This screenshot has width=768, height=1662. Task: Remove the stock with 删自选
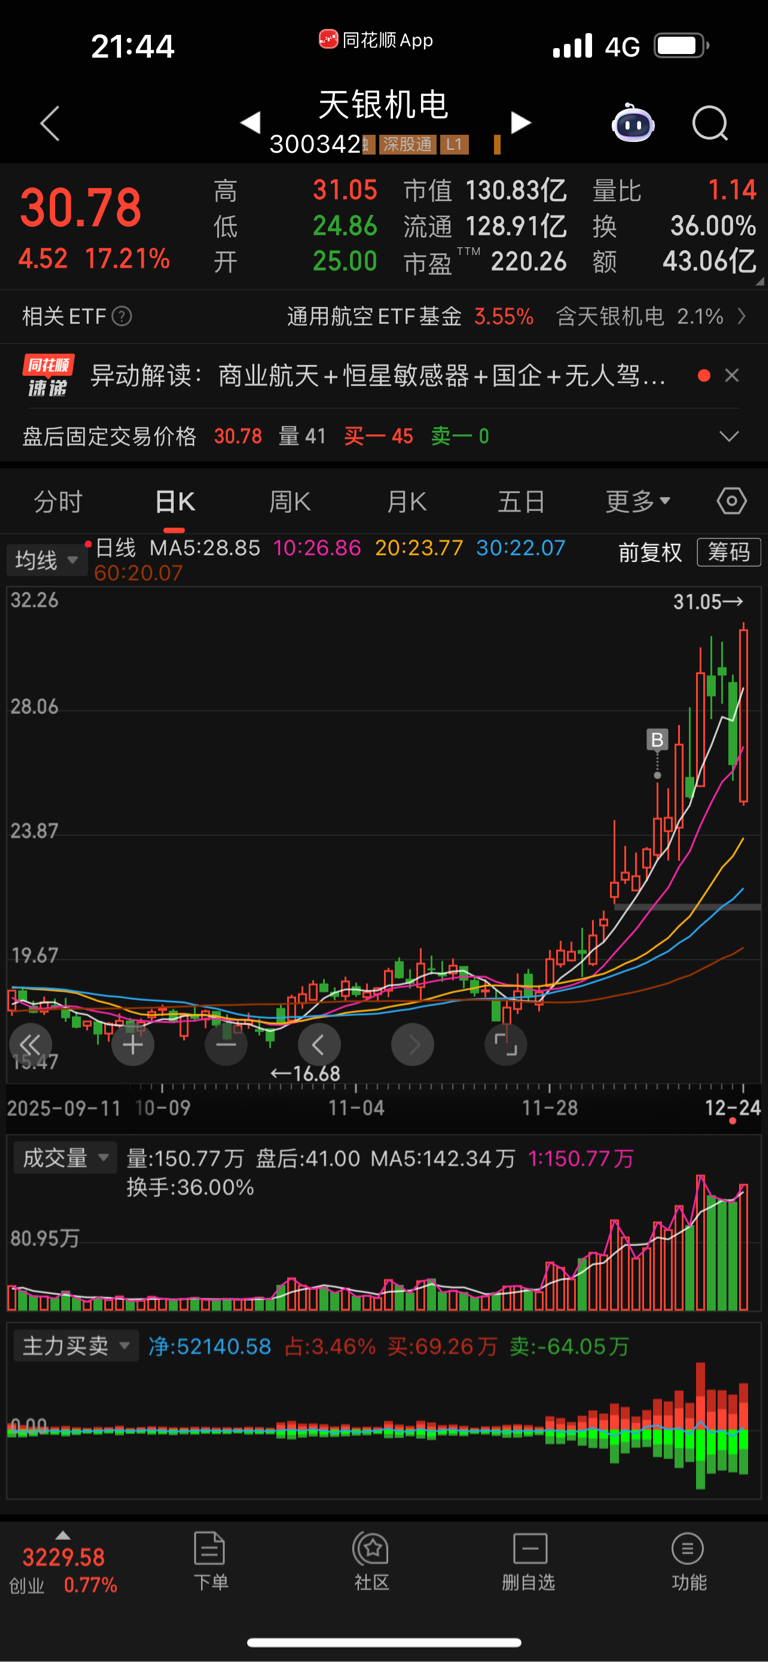(x=528, y=1562)
